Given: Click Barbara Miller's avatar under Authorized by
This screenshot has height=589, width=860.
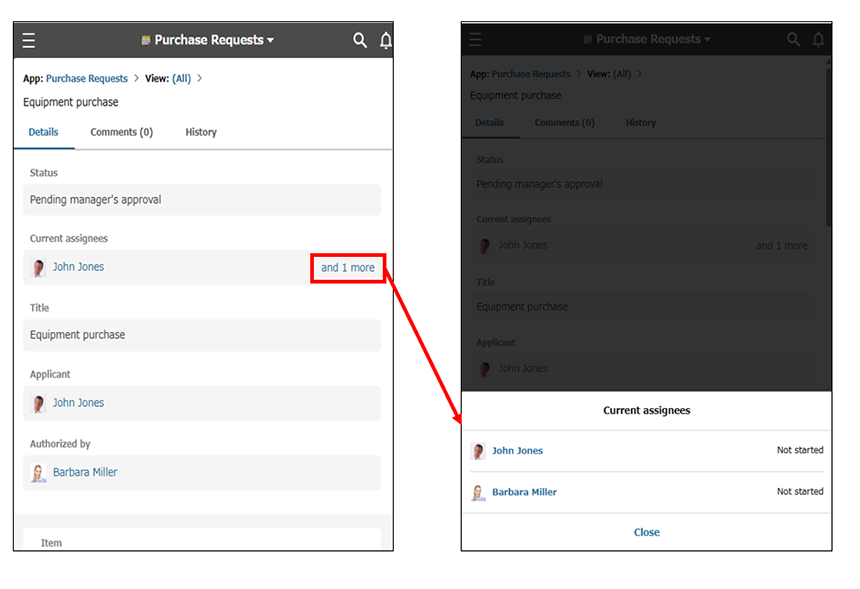Looking at the screenshot, I should pyautogui.click(x=38, y=472).
